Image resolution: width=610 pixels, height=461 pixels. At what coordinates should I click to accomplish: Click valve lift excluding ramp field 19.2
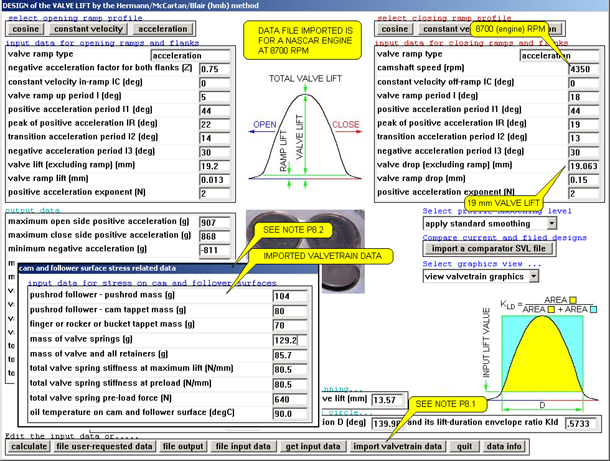(x=215, y=166)
